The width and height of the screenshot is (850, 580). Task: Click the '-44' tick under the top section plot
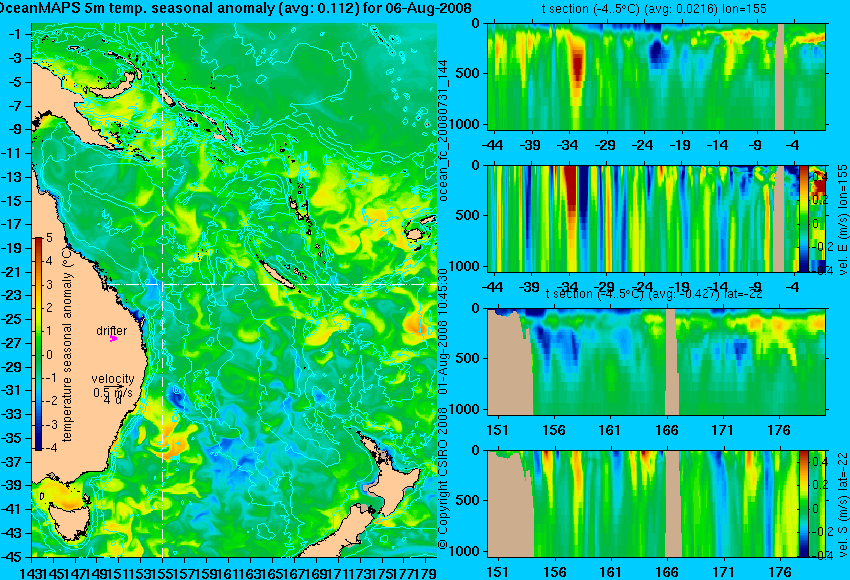click(x=492, y=145)
